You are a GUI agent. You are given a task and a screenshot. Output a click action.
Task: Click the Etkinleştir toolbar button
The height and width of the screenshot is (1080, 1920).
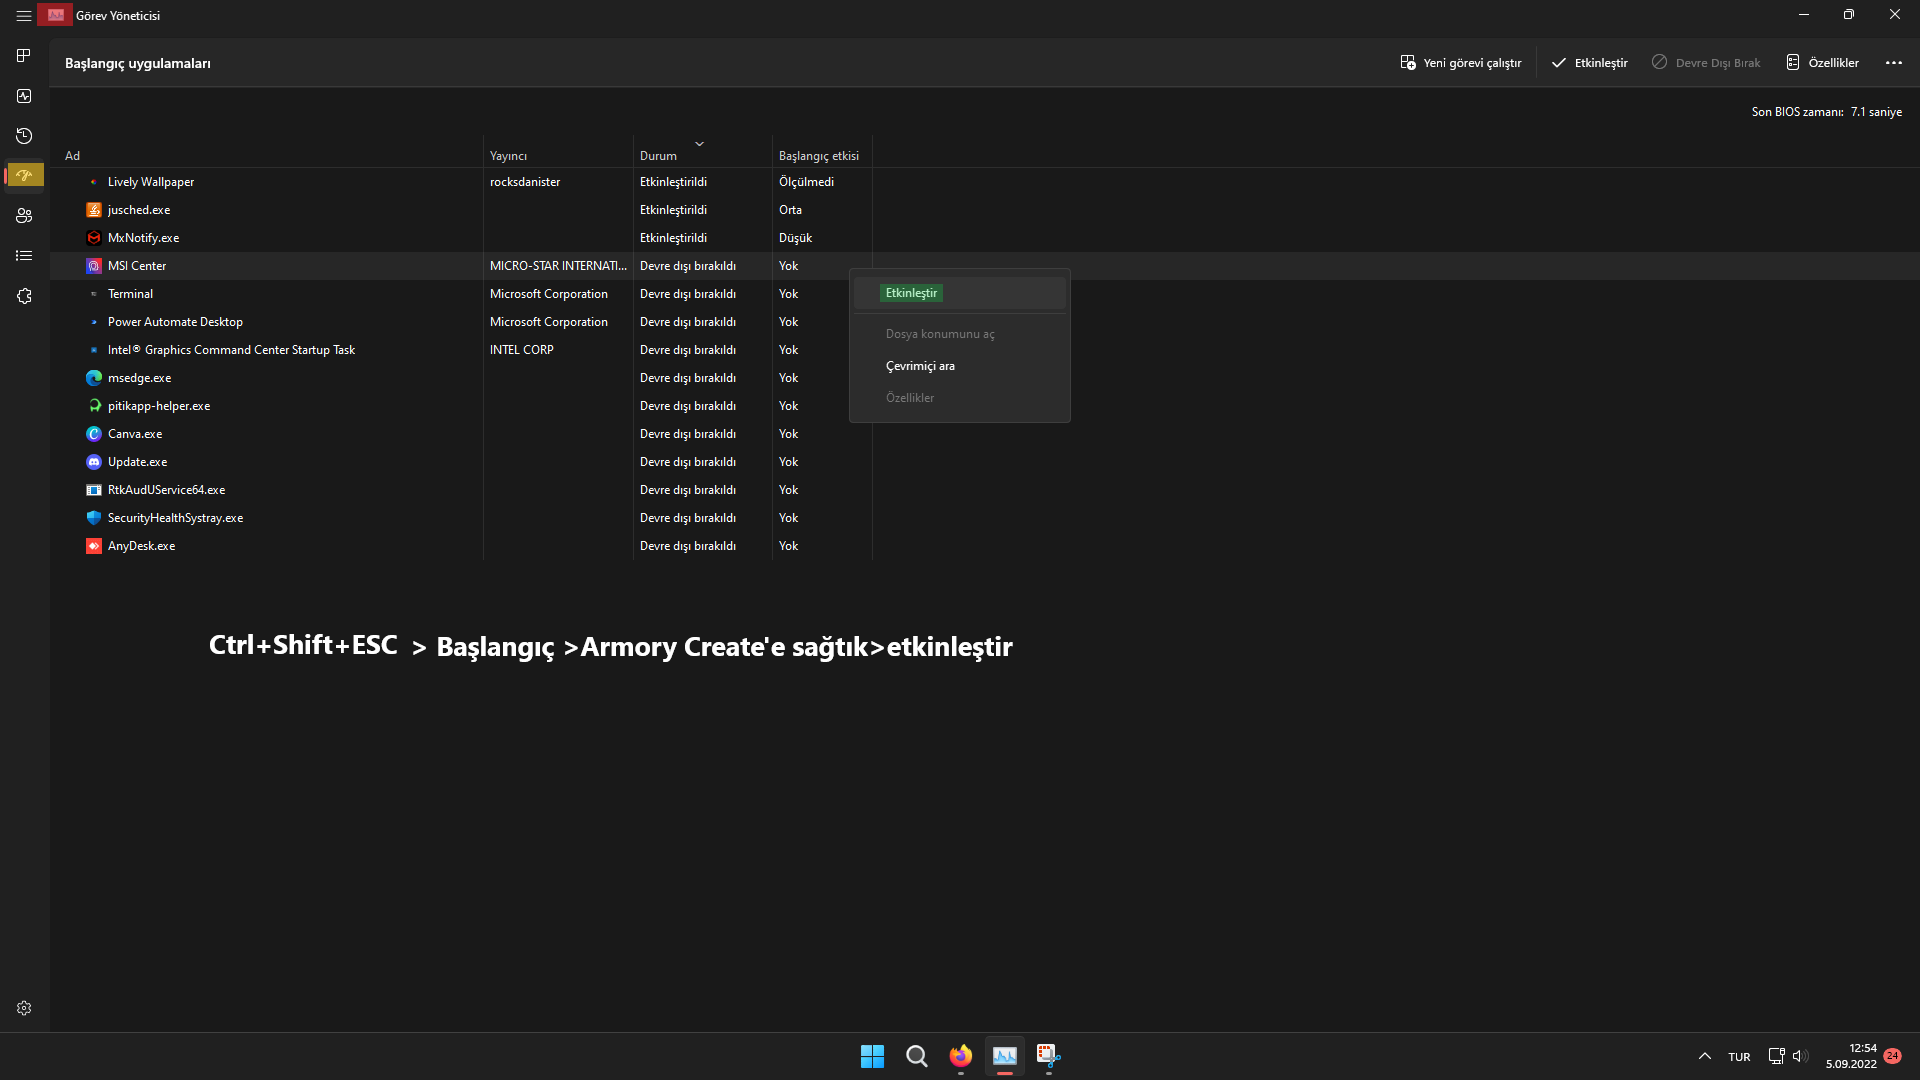pyautogui.click(x=1589, y=63)
